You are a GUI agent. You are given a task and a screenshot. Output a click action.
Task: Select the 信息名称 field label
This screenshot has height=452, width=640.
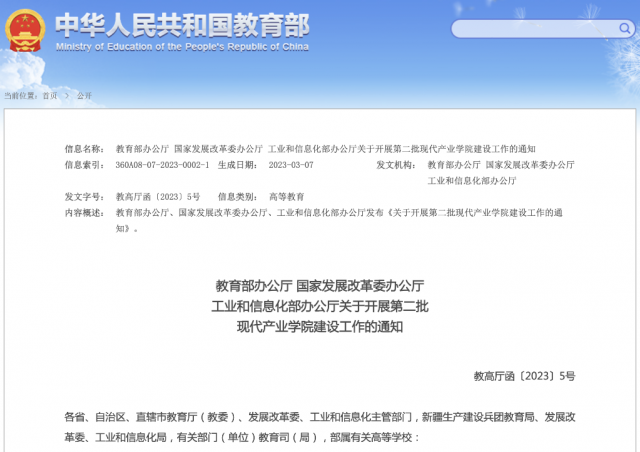click(84, 148)
